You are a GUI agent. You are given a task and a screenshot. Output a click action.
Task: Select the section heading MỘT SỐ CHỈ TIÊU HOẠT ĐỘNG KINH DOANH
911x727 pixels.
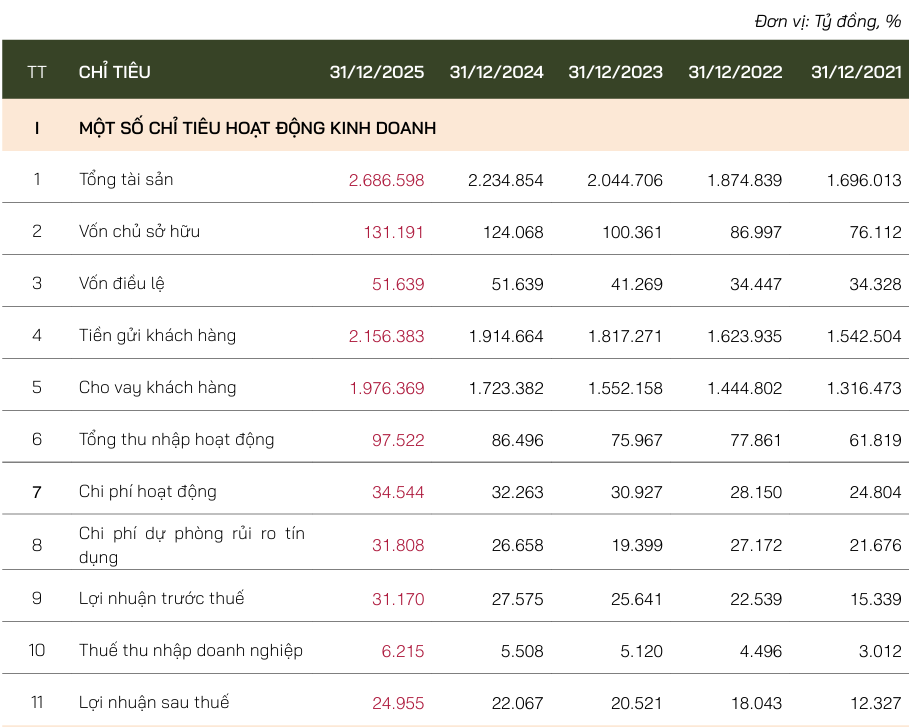[x=257, y=129]
